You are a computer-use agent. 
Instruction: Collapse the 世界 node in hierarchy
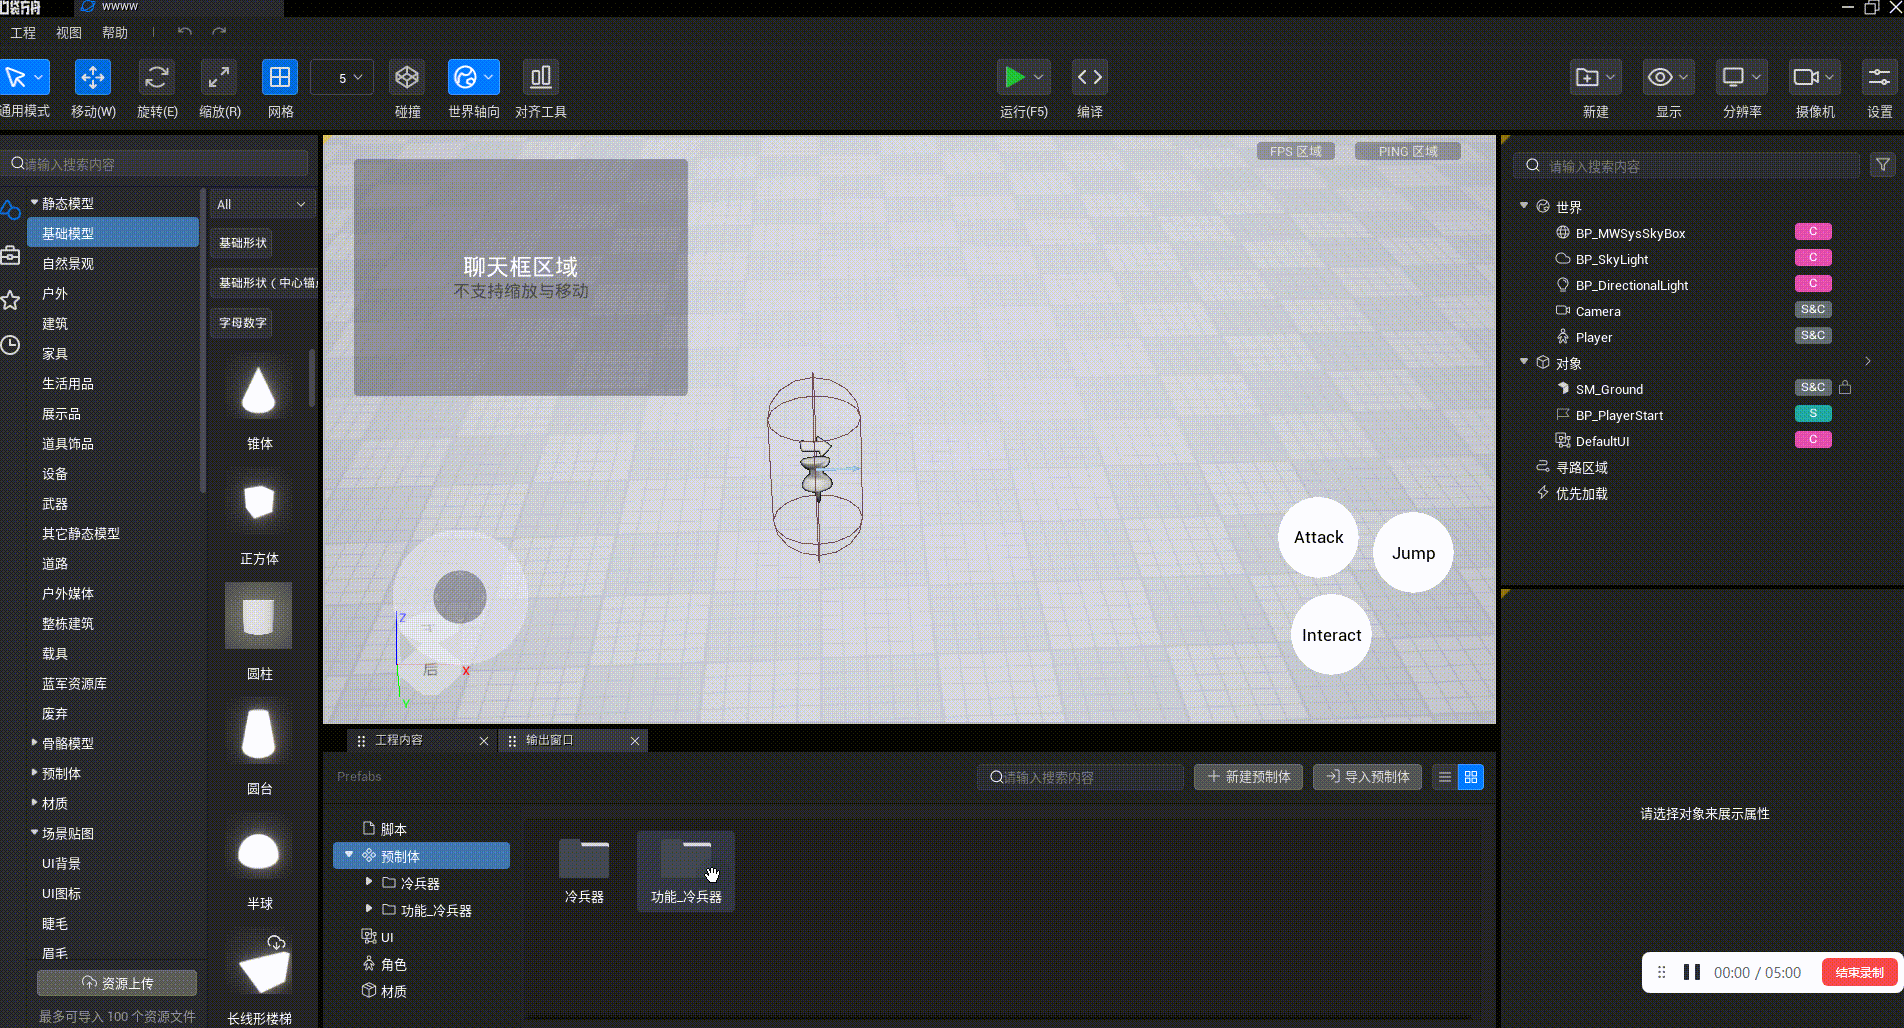(1524, 206)
